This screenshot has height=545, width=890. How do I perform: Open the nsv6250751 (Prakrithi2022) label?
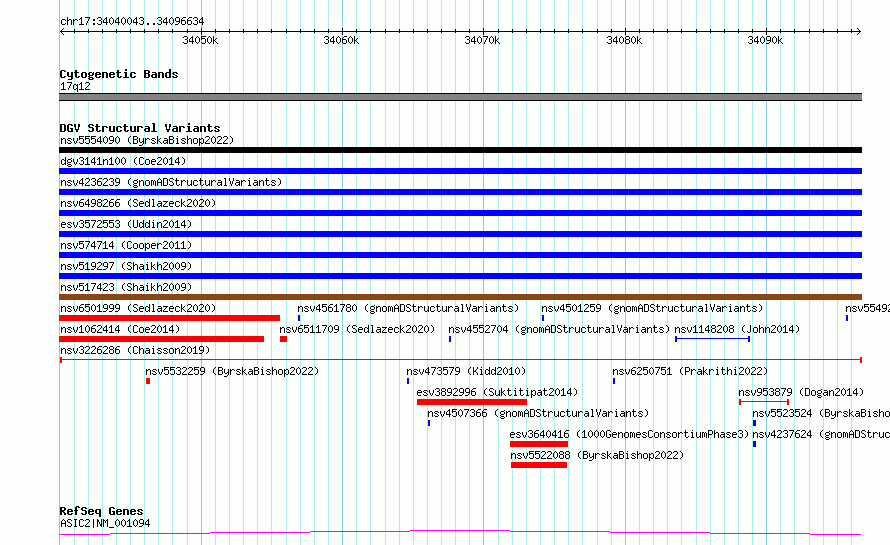click(x=690, y=371)
